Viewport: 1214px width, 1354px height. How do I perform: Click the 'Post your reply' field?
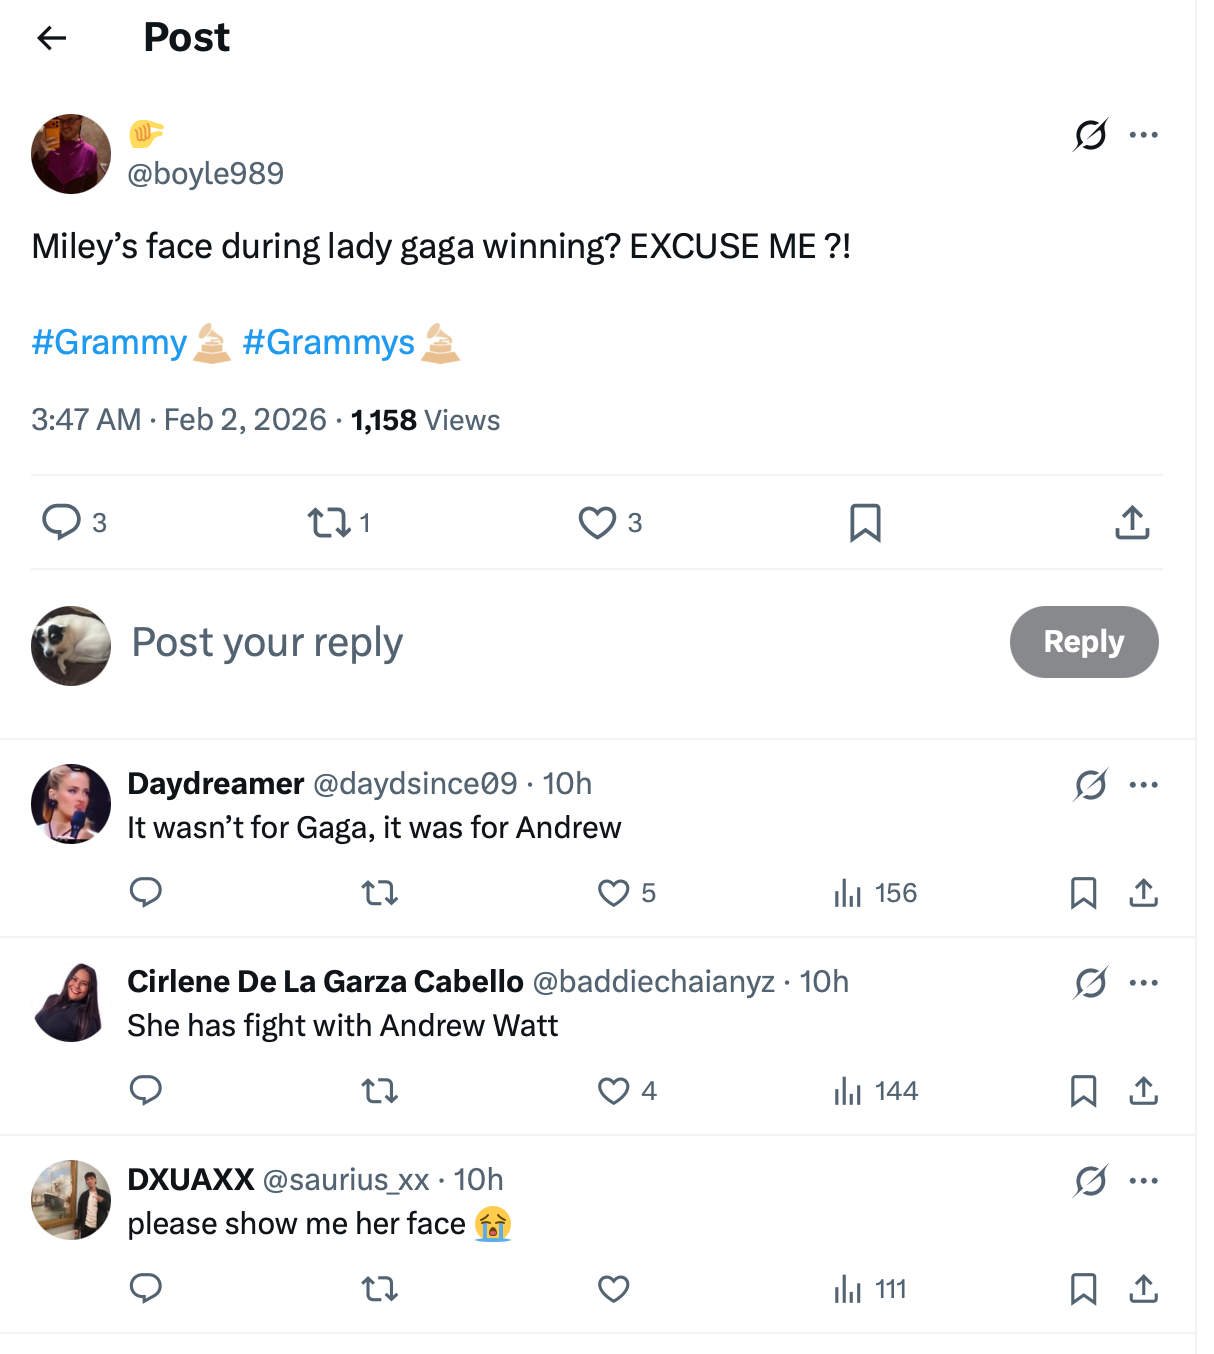(x=268, y=642)
